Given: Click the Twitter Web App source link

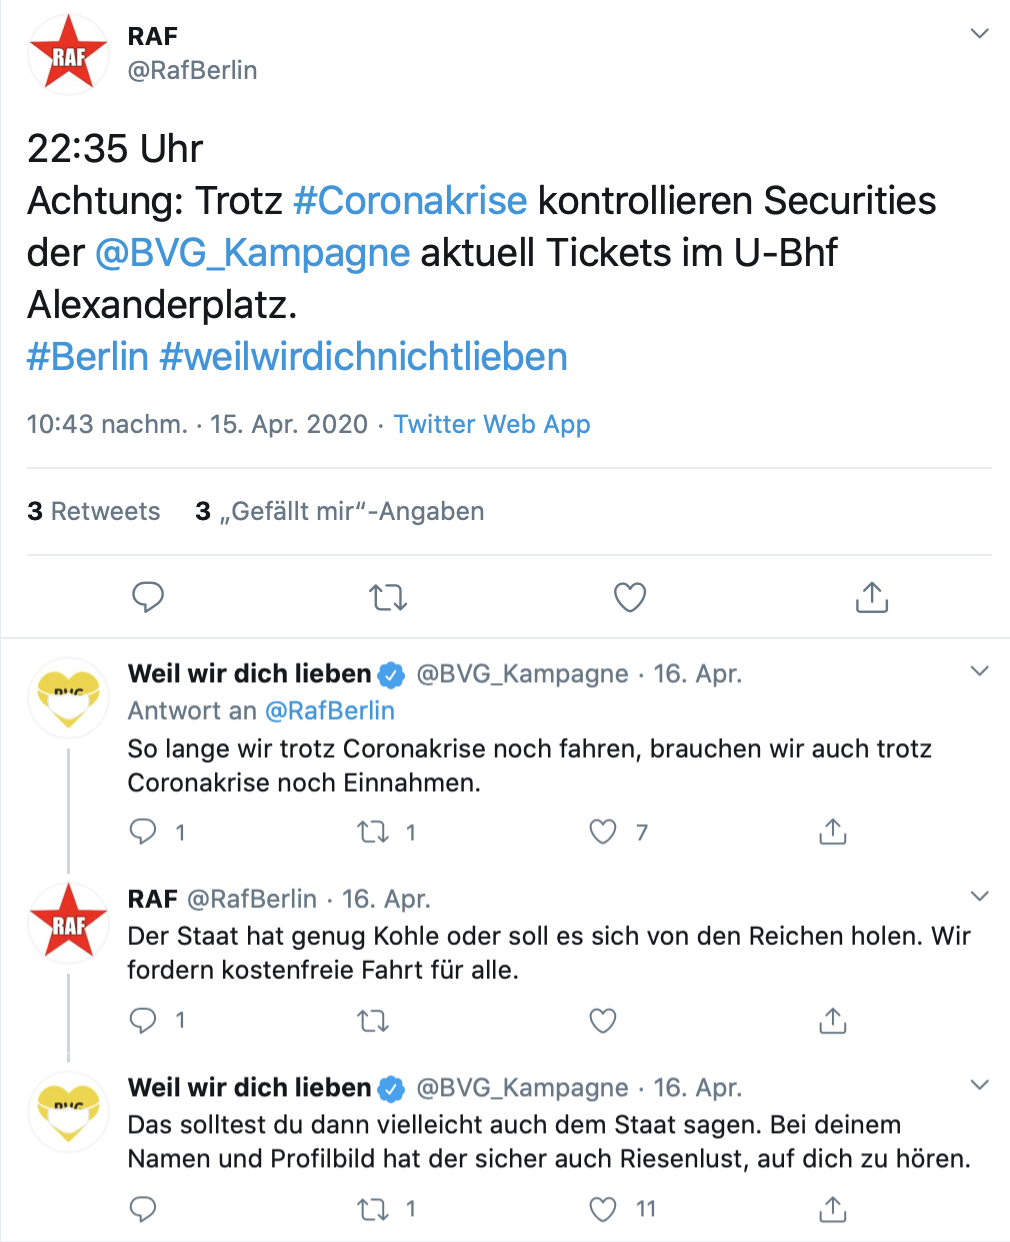Looking at the screenshot, I should tap(492, 424).
